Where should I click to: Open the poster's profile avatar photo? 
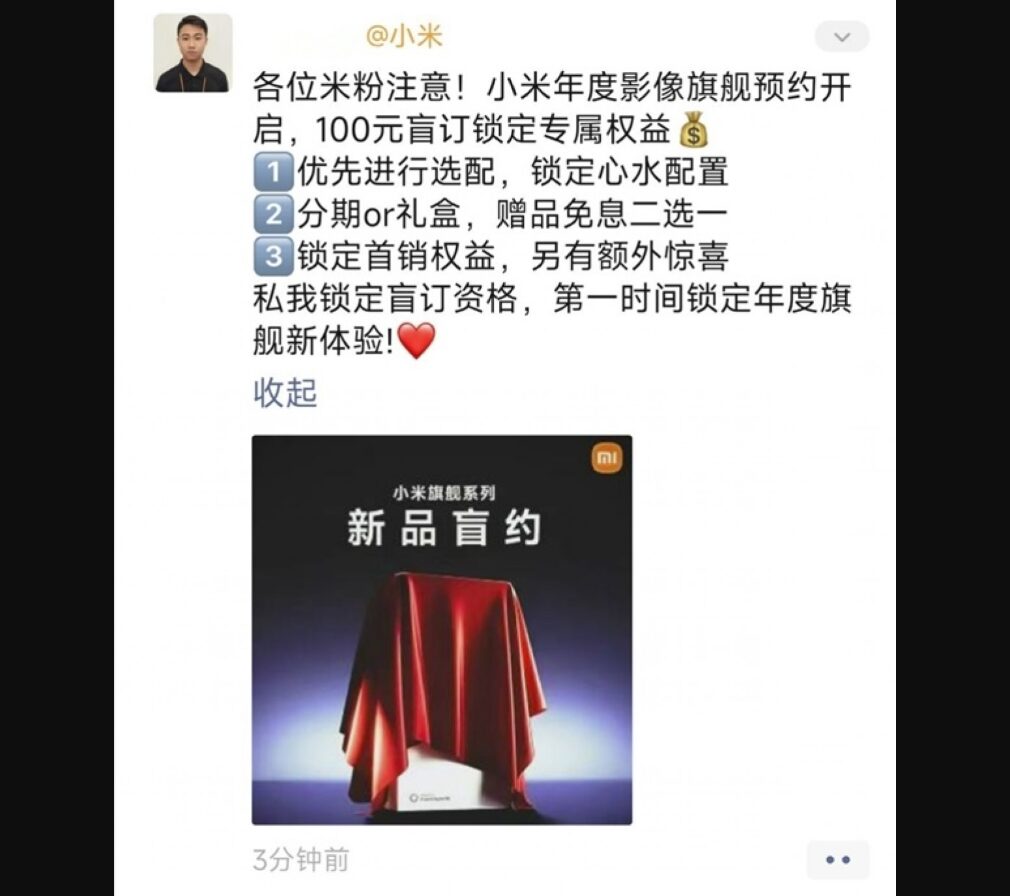click(193, 53)
